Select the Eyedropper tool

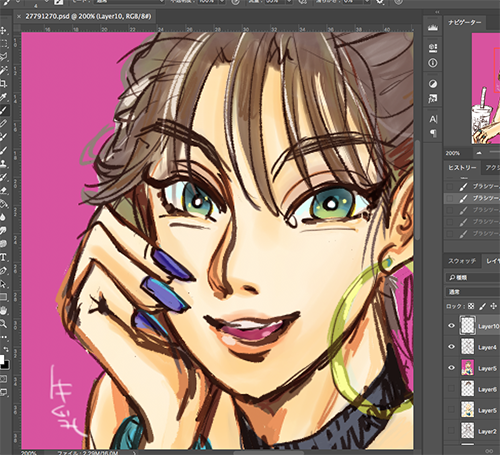(x=4, y=97)
